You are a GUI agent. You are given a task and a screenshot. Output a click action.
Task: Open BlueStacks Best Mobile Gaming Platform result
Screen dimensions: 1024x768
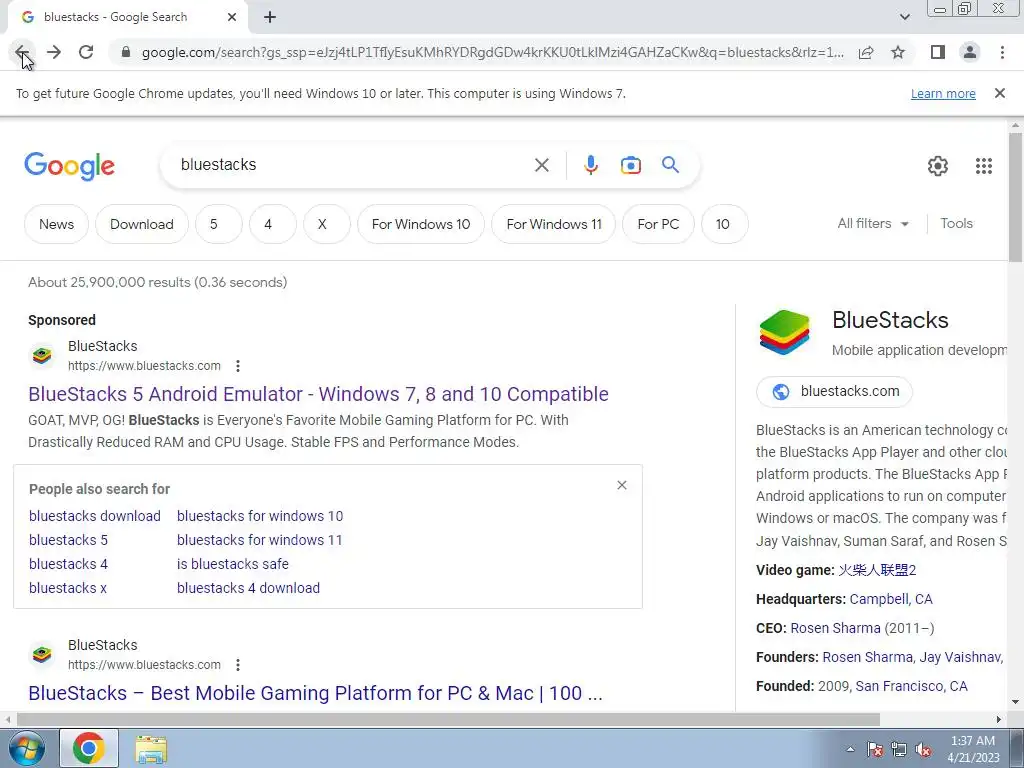pos(315,693)
